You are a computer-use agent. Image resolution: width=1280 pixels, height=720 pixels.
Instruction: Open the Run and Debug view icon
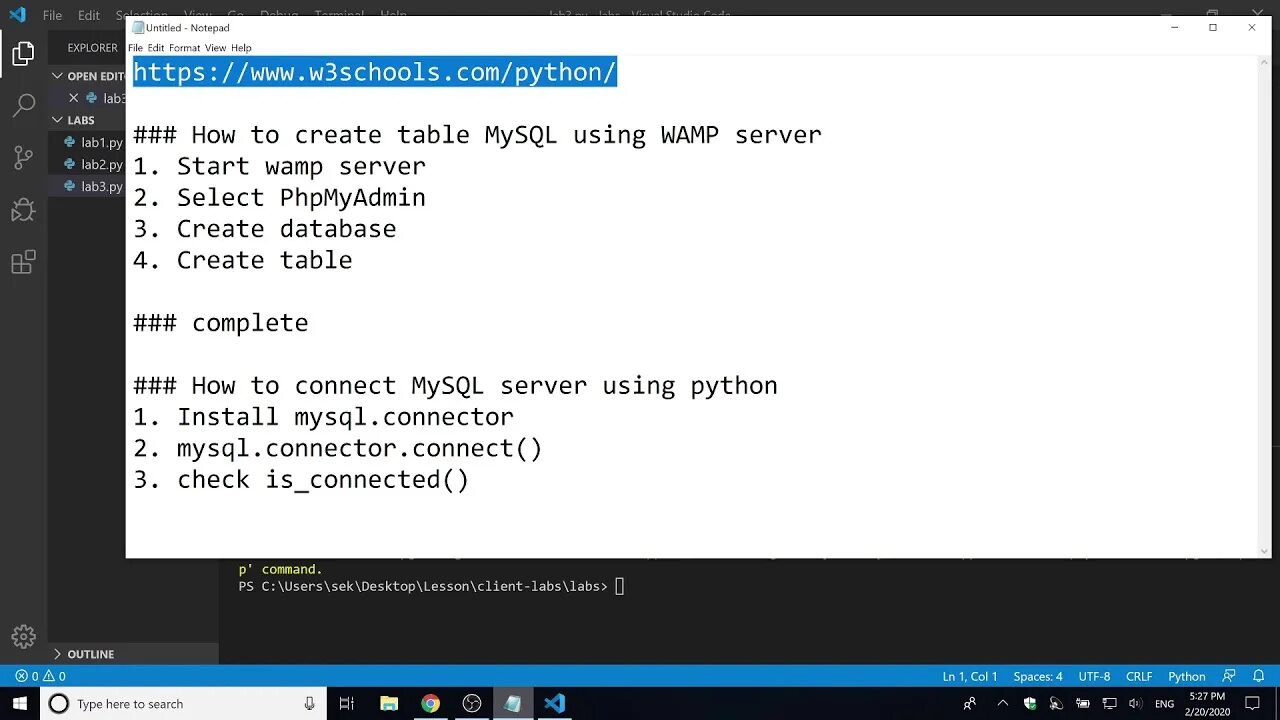click(23, 210)
